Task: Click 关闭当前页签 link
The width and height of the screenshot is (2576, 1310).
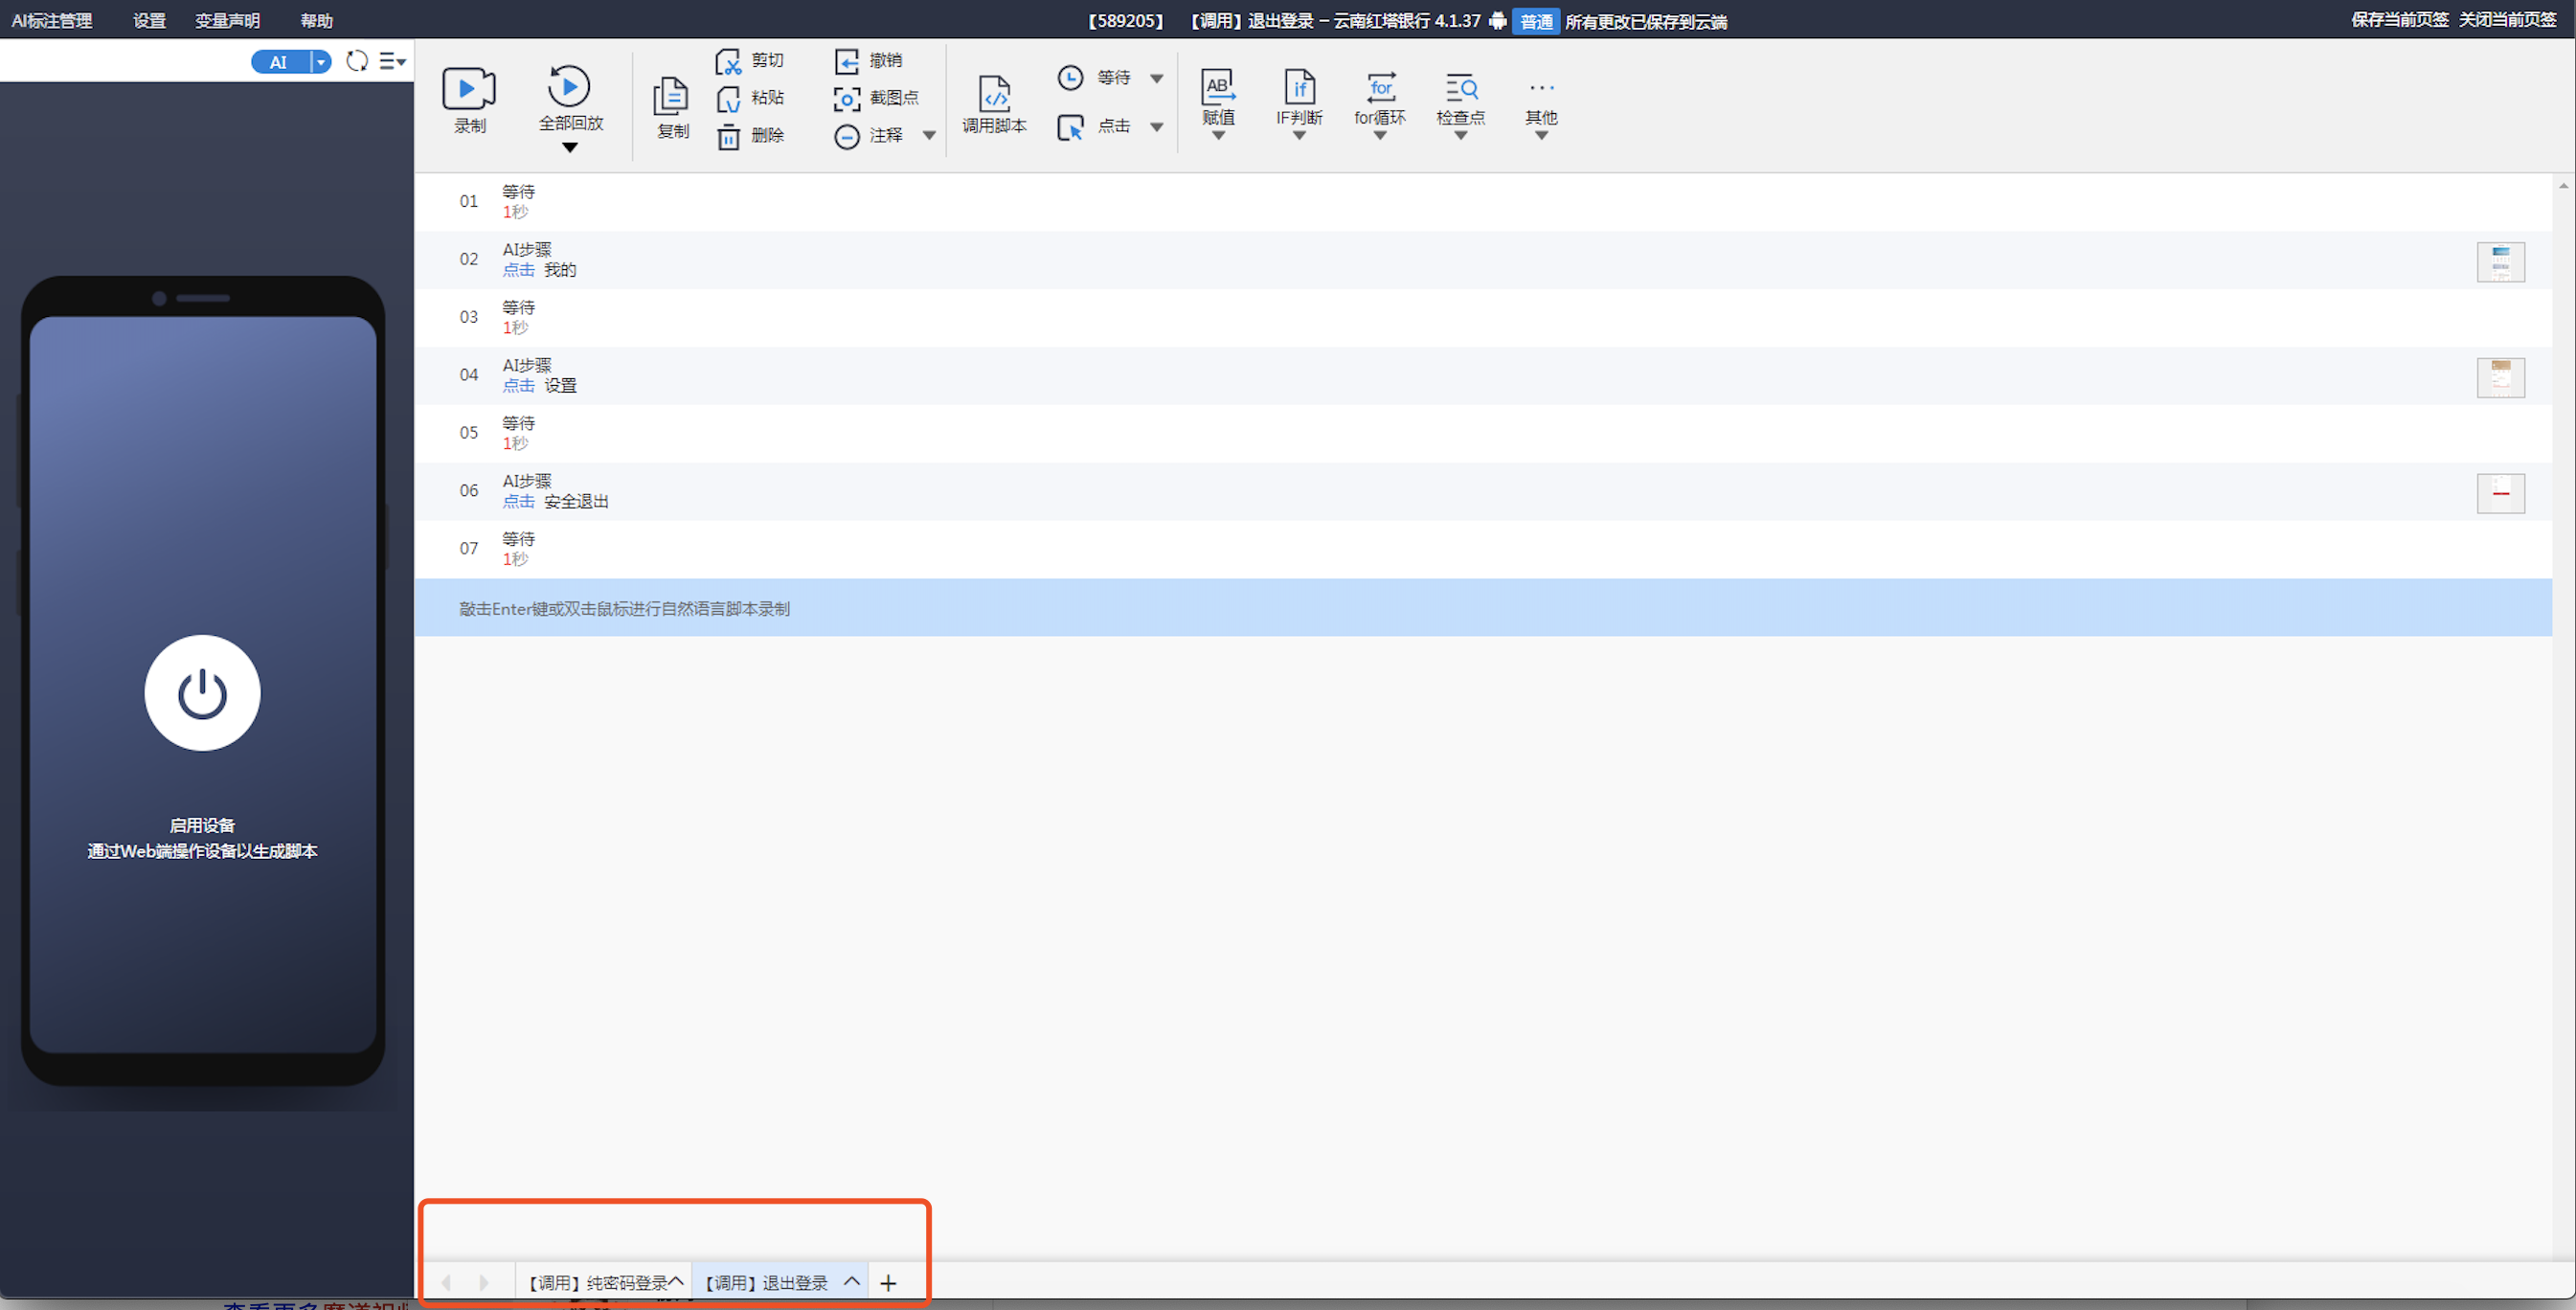Action: coord(2507,20)
